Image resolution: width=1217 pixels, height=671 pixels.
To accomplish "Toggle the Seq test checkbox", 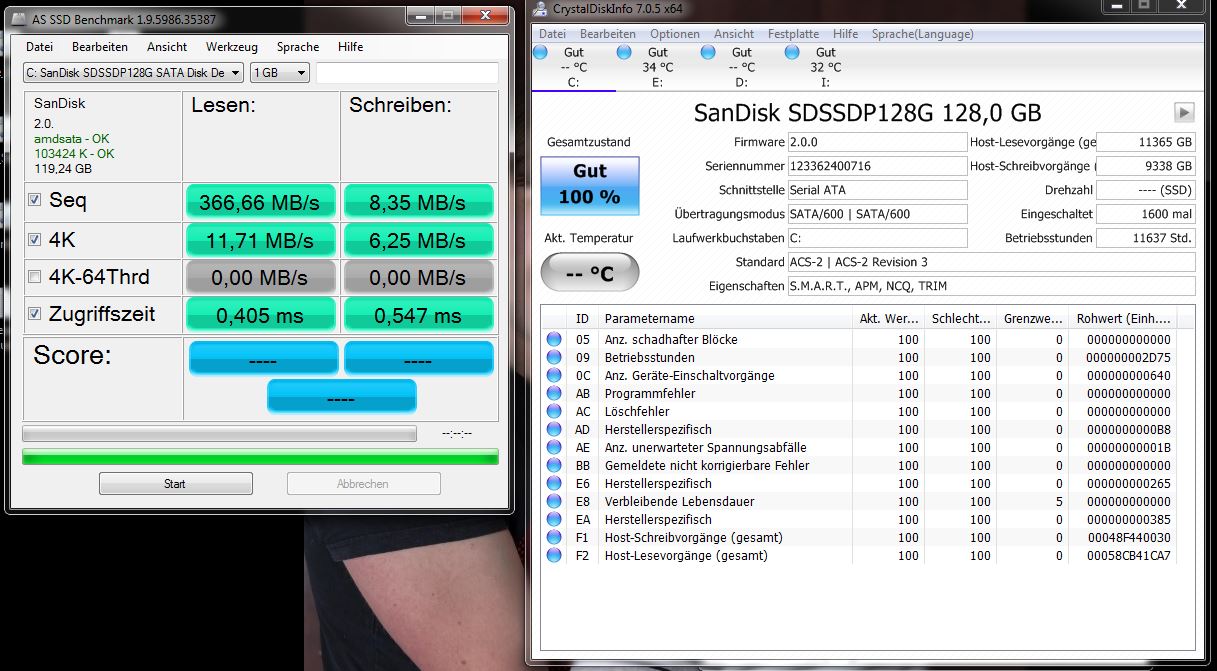I will pos(35,201).
